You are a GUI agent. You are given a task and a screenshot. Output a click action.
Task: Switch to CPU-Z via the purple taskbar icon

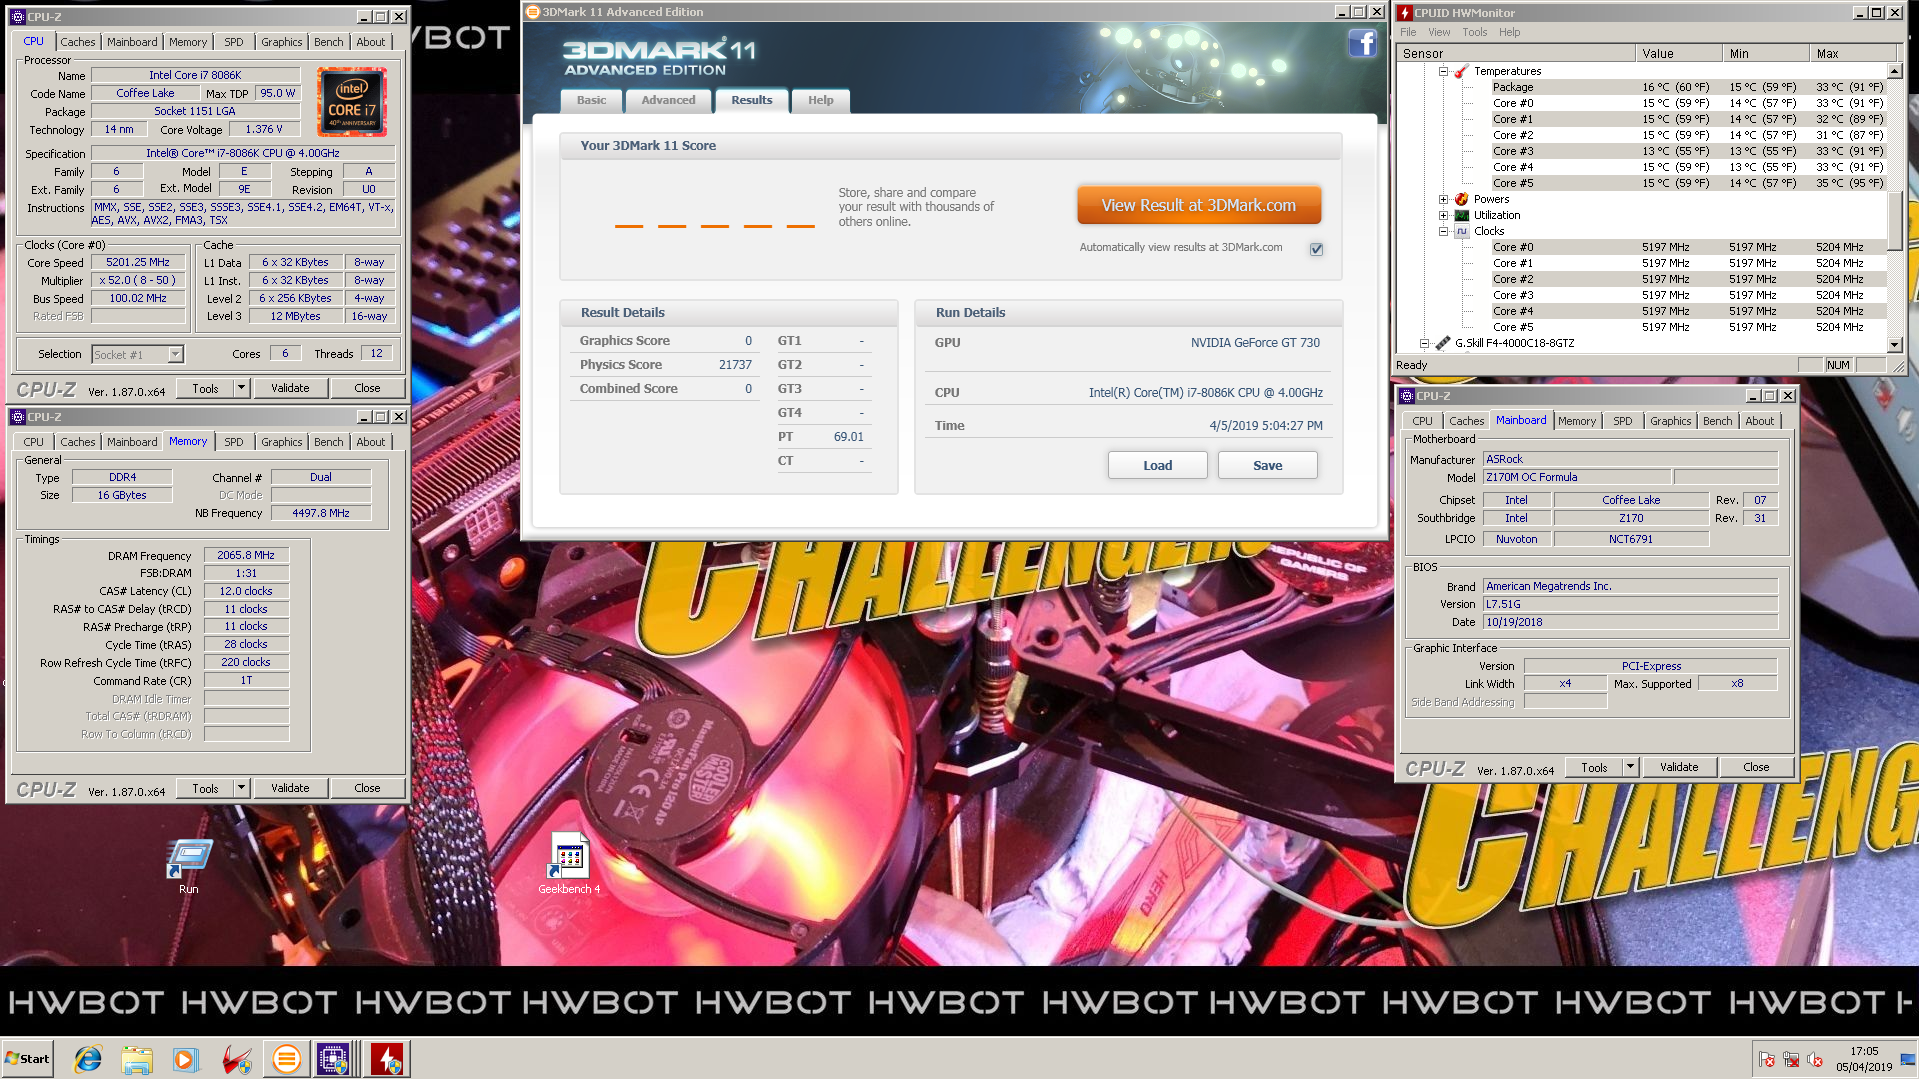click(x=333, y=1059)
